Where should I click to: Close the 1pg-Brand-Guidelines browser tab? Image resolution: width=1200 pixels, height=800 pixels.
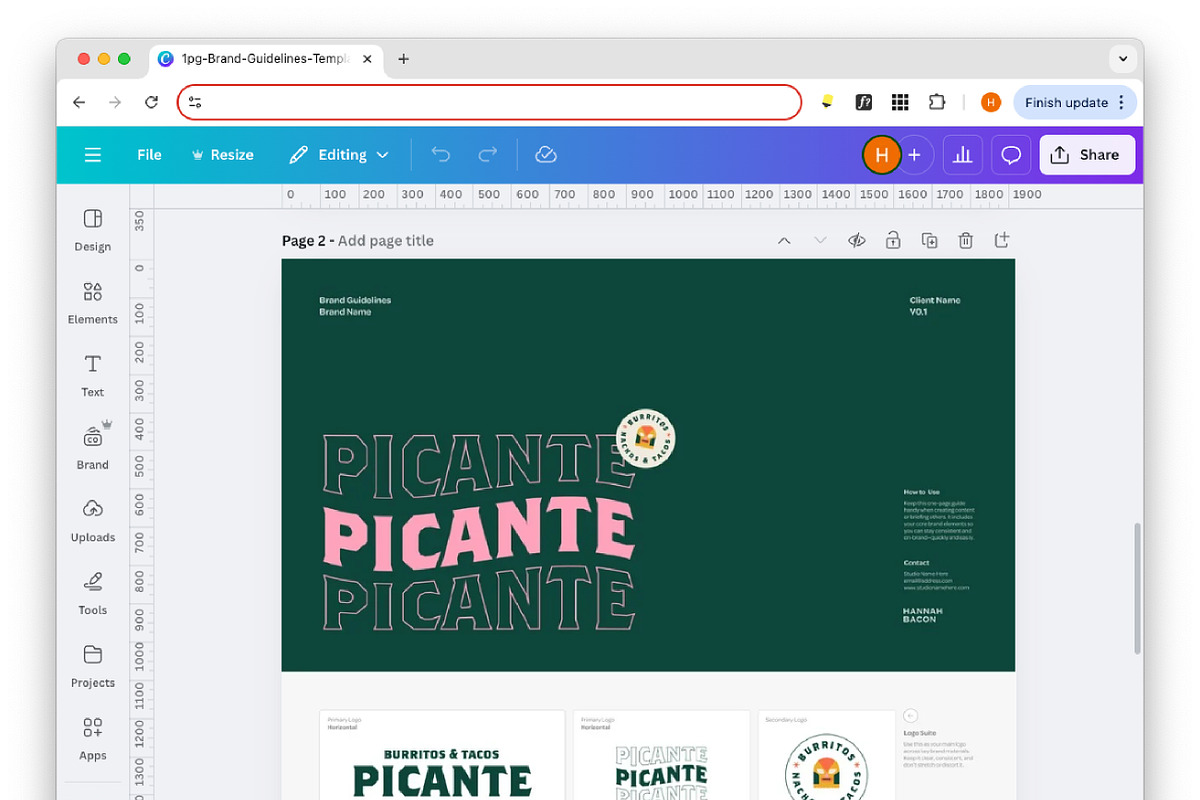(367, 59)
